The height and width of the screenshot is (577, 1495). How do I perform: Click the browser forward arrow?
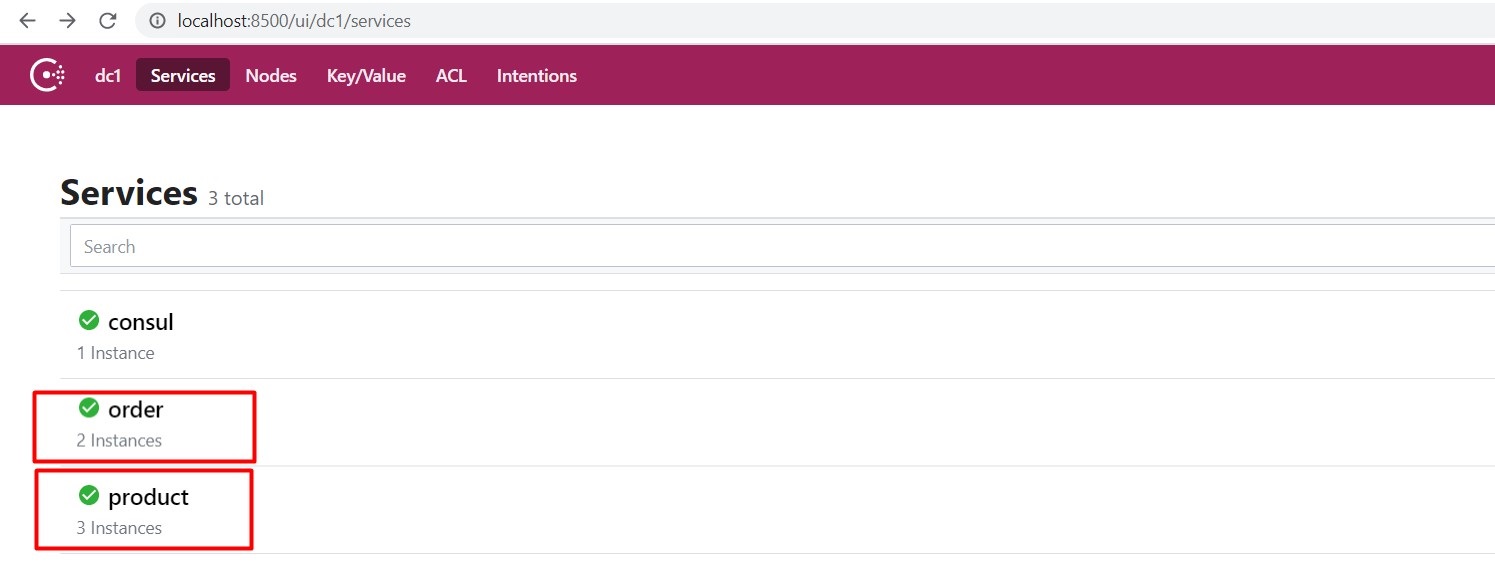click(x=68, y=21)
